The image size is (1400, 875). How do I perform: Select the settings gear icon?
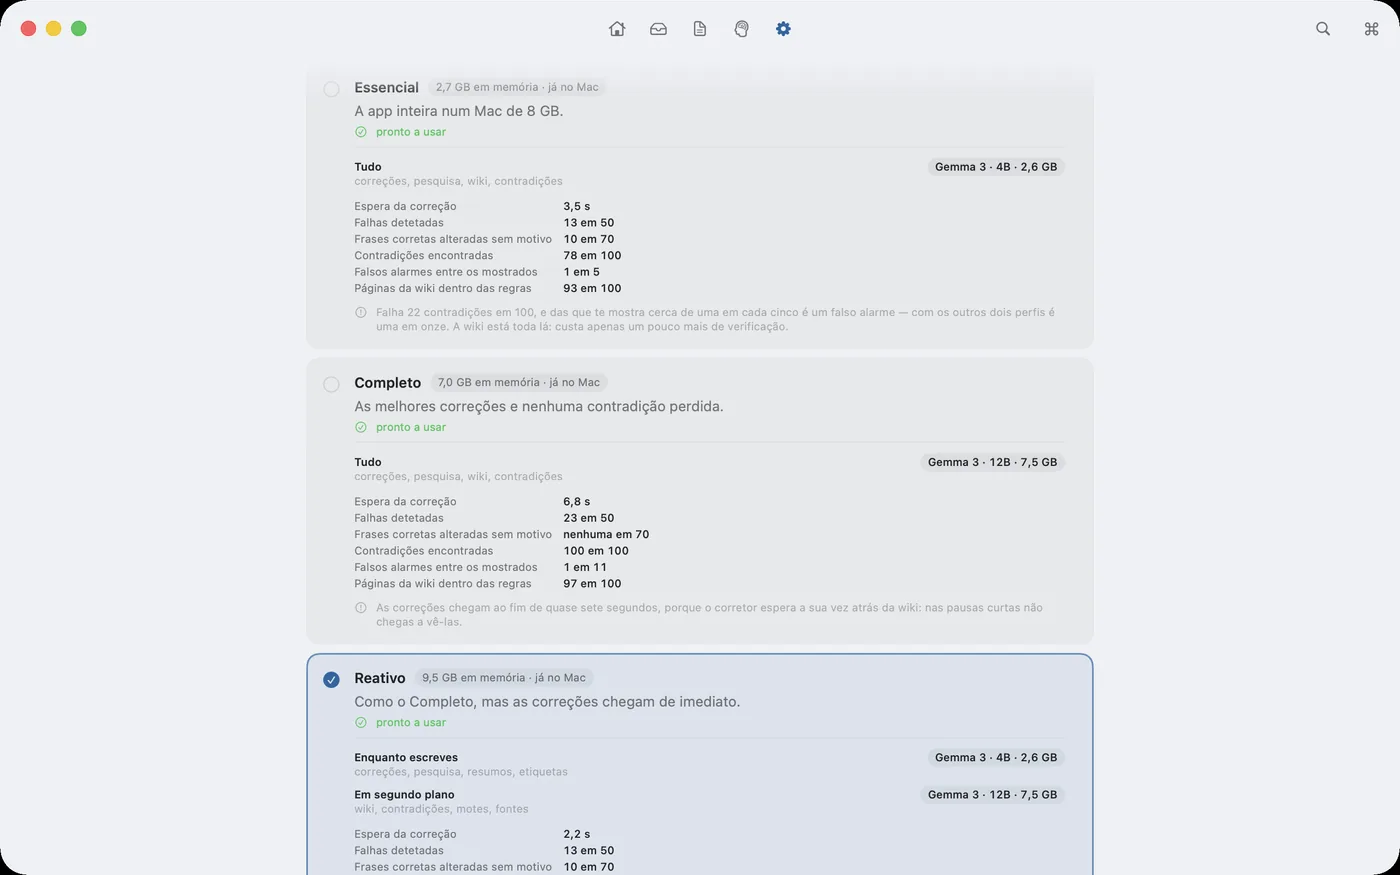point(783,29)
